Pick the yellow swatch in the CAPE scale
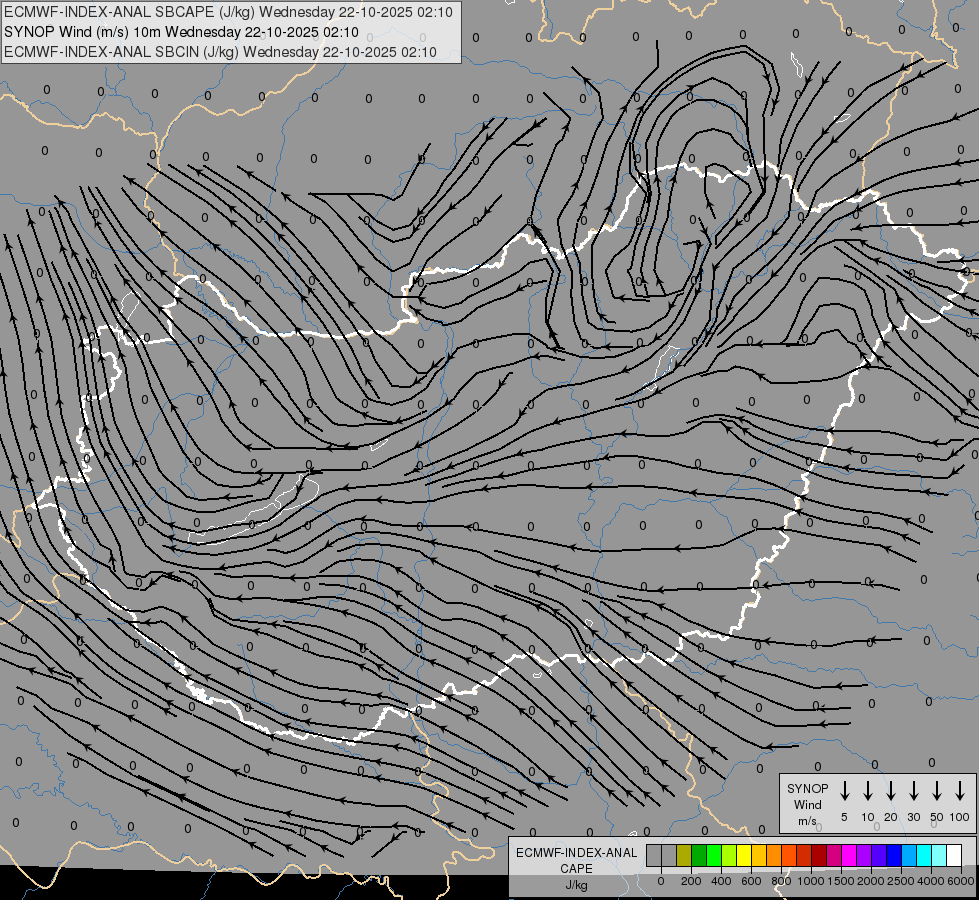The height and width of the screenshot is (900, 979). point(744,855)
